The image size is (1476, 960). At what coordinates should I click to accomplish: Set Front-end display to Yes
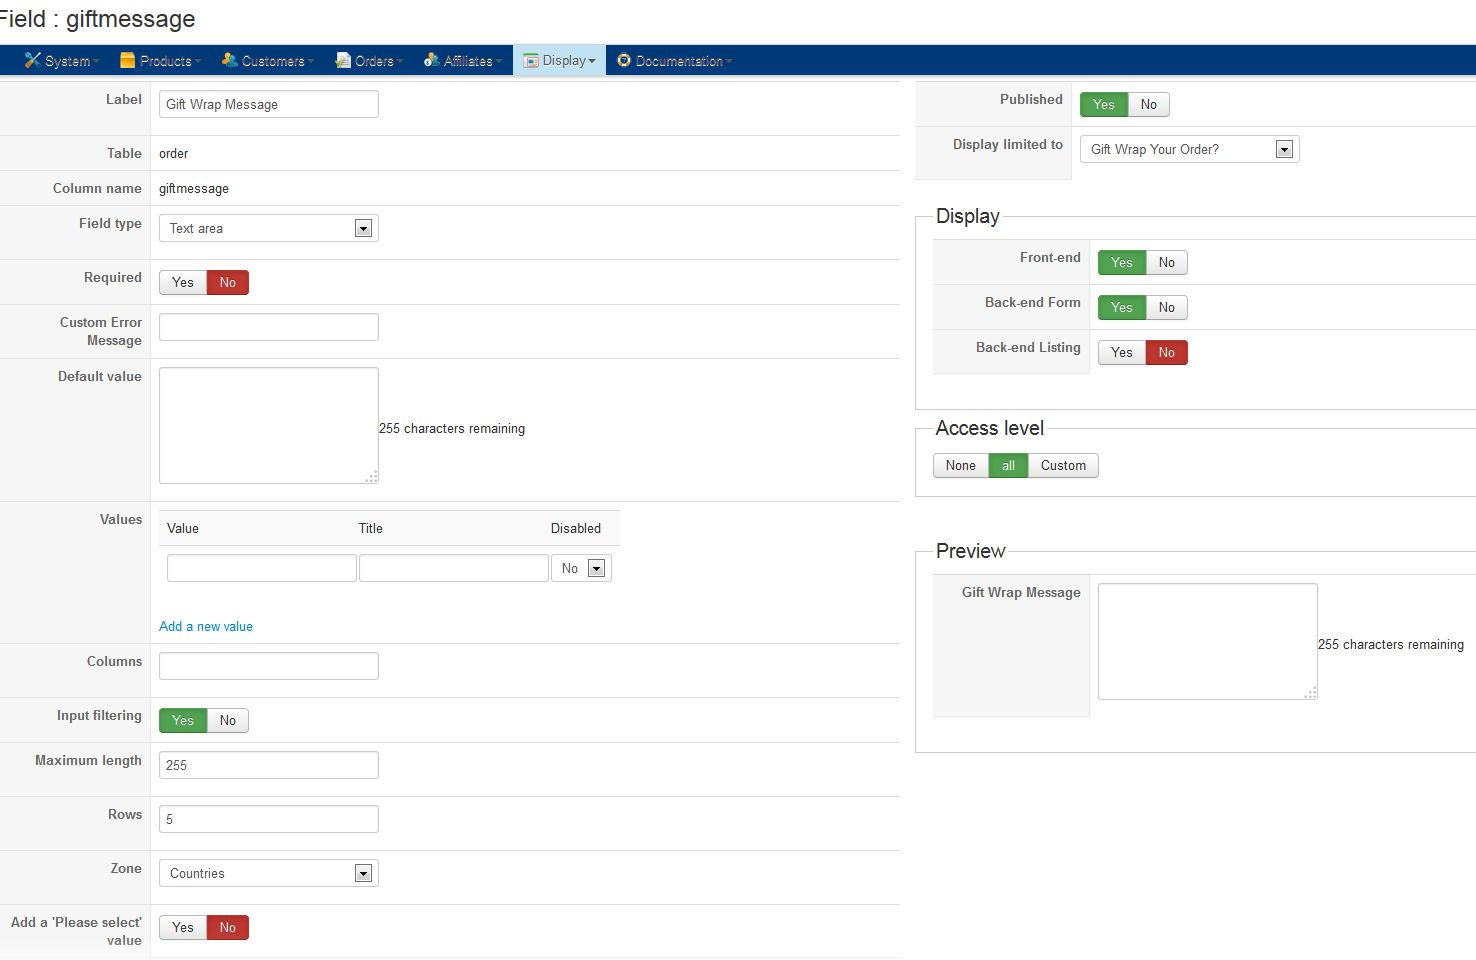[x=1122, y=263]
